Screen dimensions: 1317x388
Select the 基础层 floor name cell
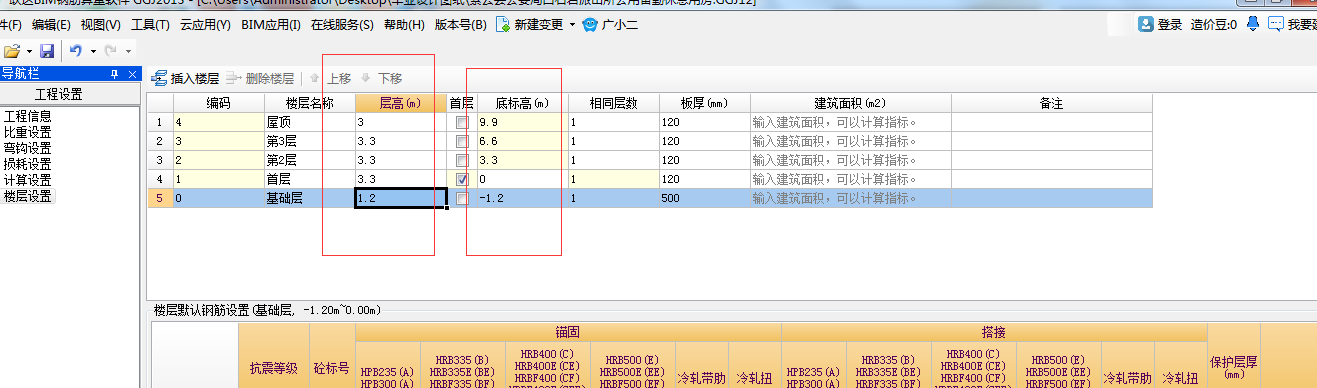(309, 198)
